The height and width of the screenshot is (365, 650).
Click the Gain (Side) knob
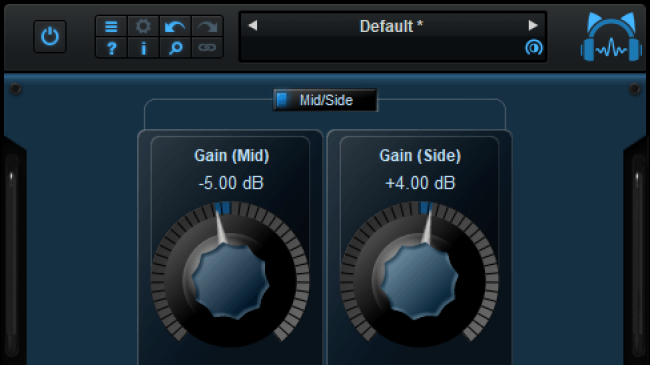click(419, 281)
